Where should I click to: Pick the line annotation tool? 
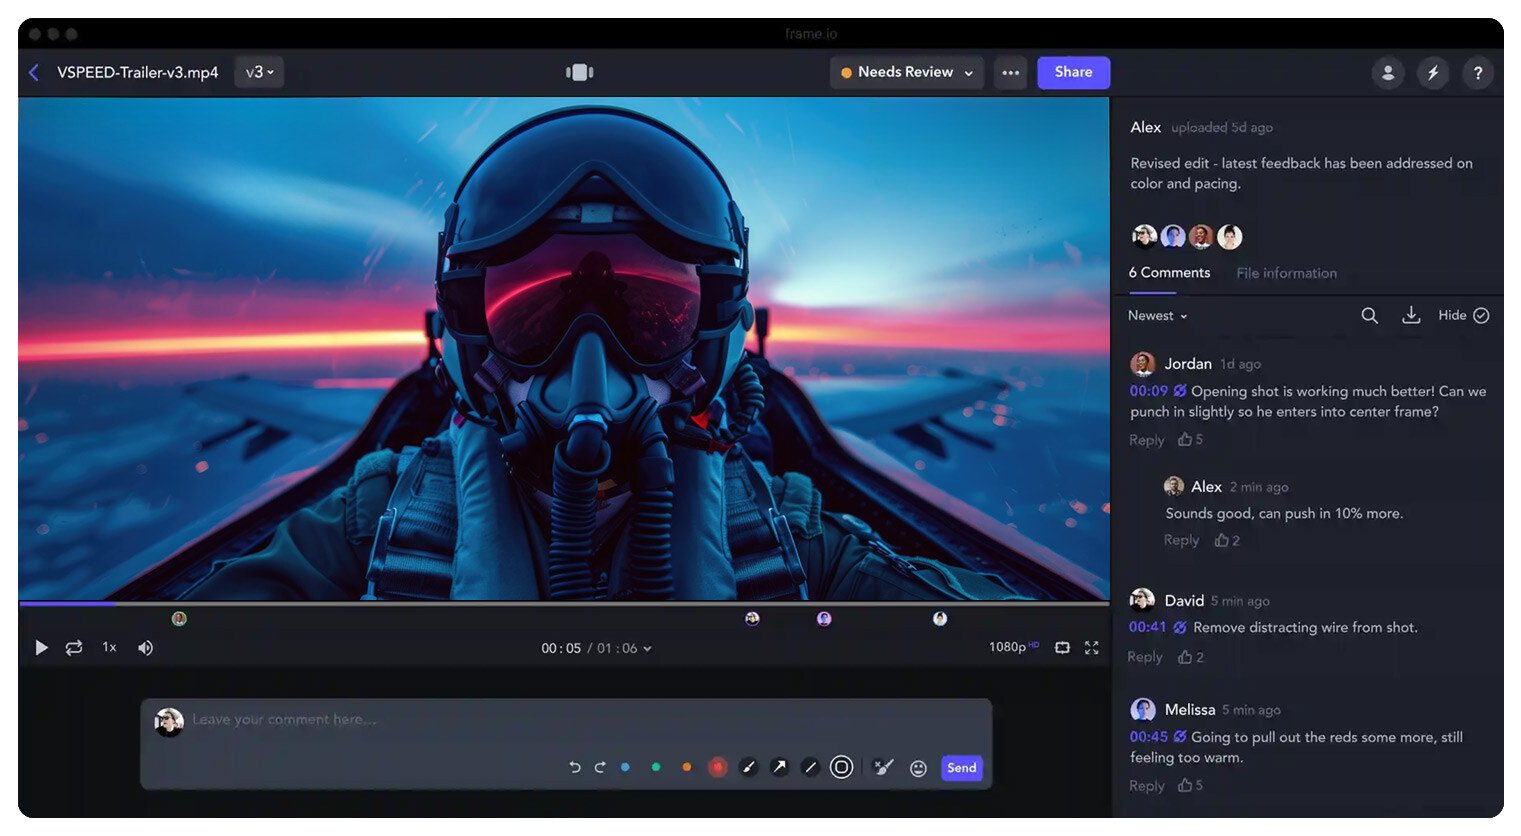[x=810, y=767]
